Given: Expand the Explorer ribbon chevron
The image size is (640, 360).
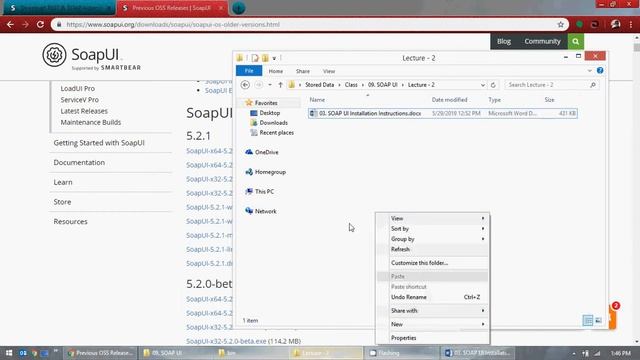Looking at the screenshot, I should (x=589, y=71).
